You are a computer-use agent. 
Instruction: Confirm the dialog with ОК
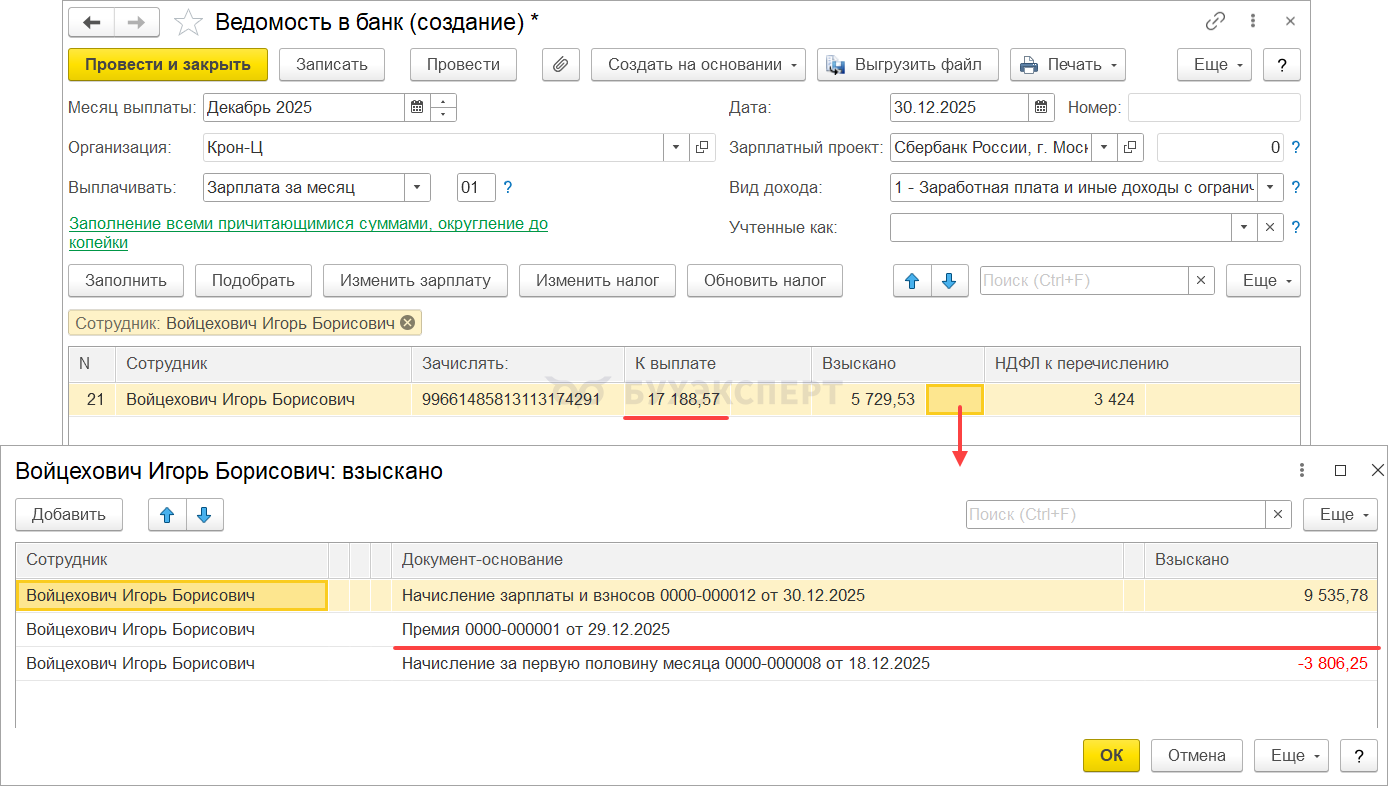click(x=1112, y=755)
